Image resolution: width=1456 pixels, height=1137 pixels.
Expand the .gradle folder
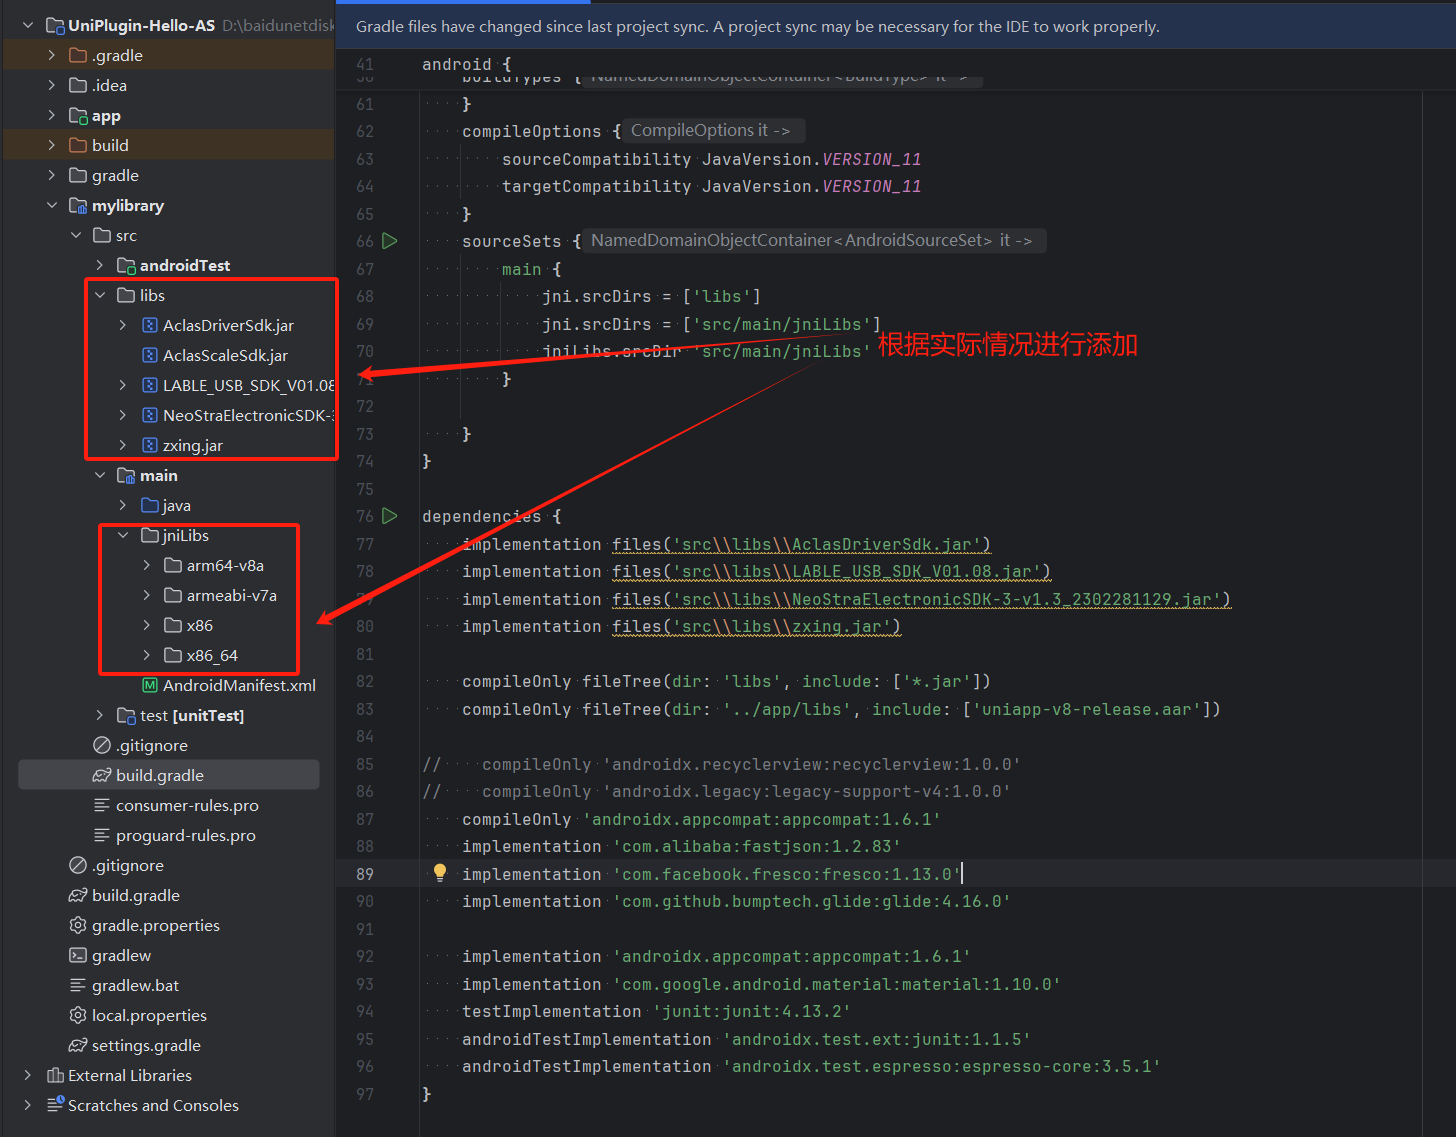52,55
